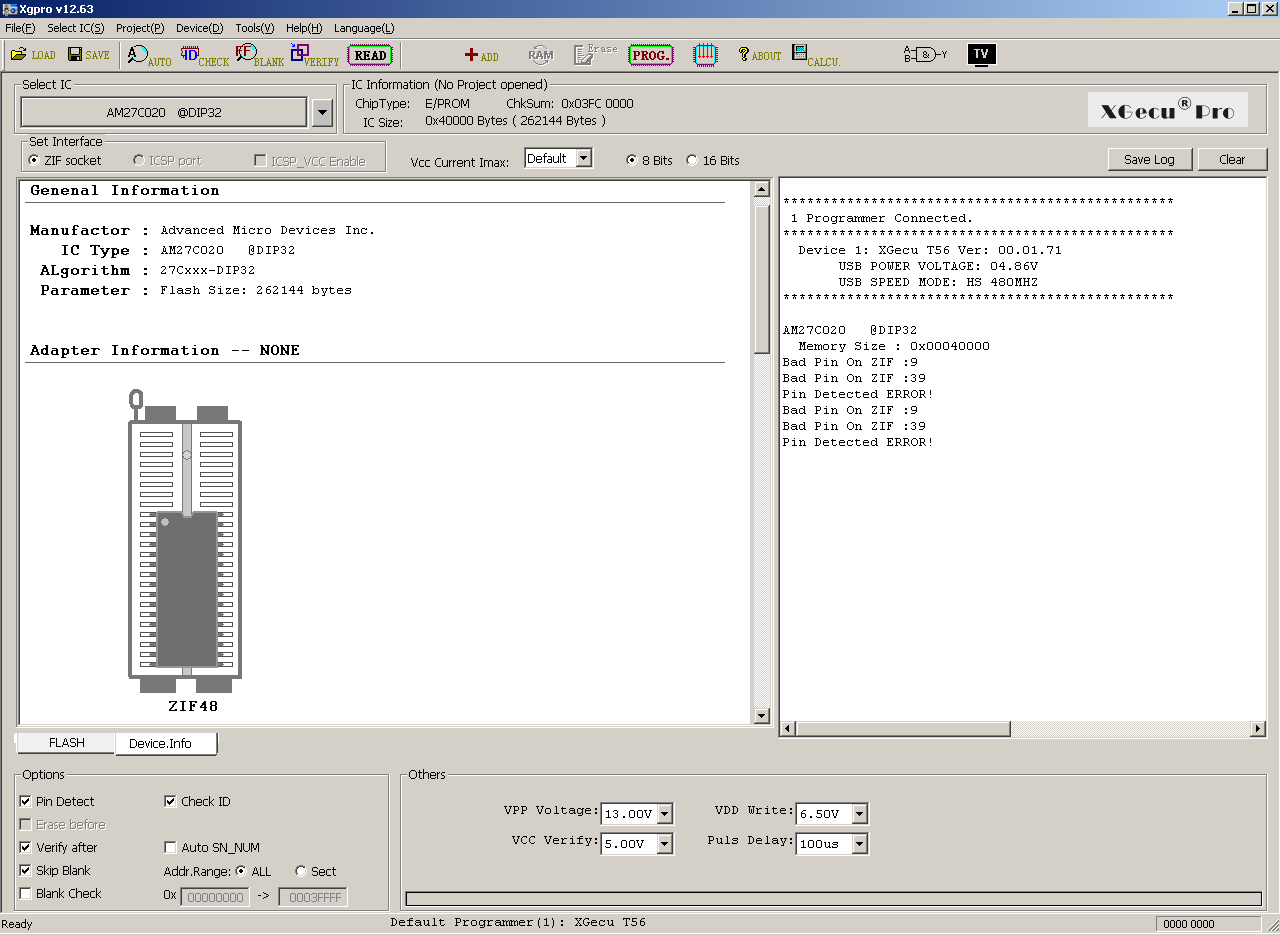Enable the Auto SN_NUM checkbox
The width and height of the screenshot is (1280, 936).
coord(170,848)
